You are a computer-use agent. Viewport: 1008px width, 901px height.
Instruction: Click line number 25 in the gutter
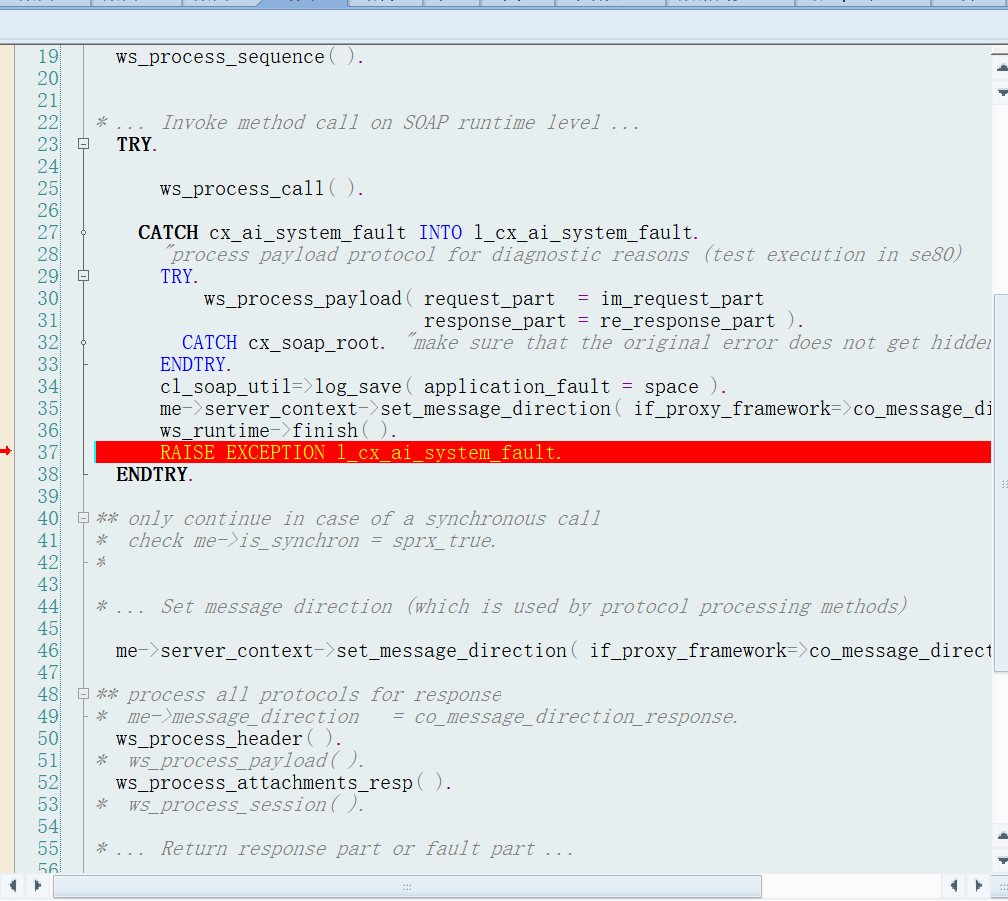pos(48,189)
